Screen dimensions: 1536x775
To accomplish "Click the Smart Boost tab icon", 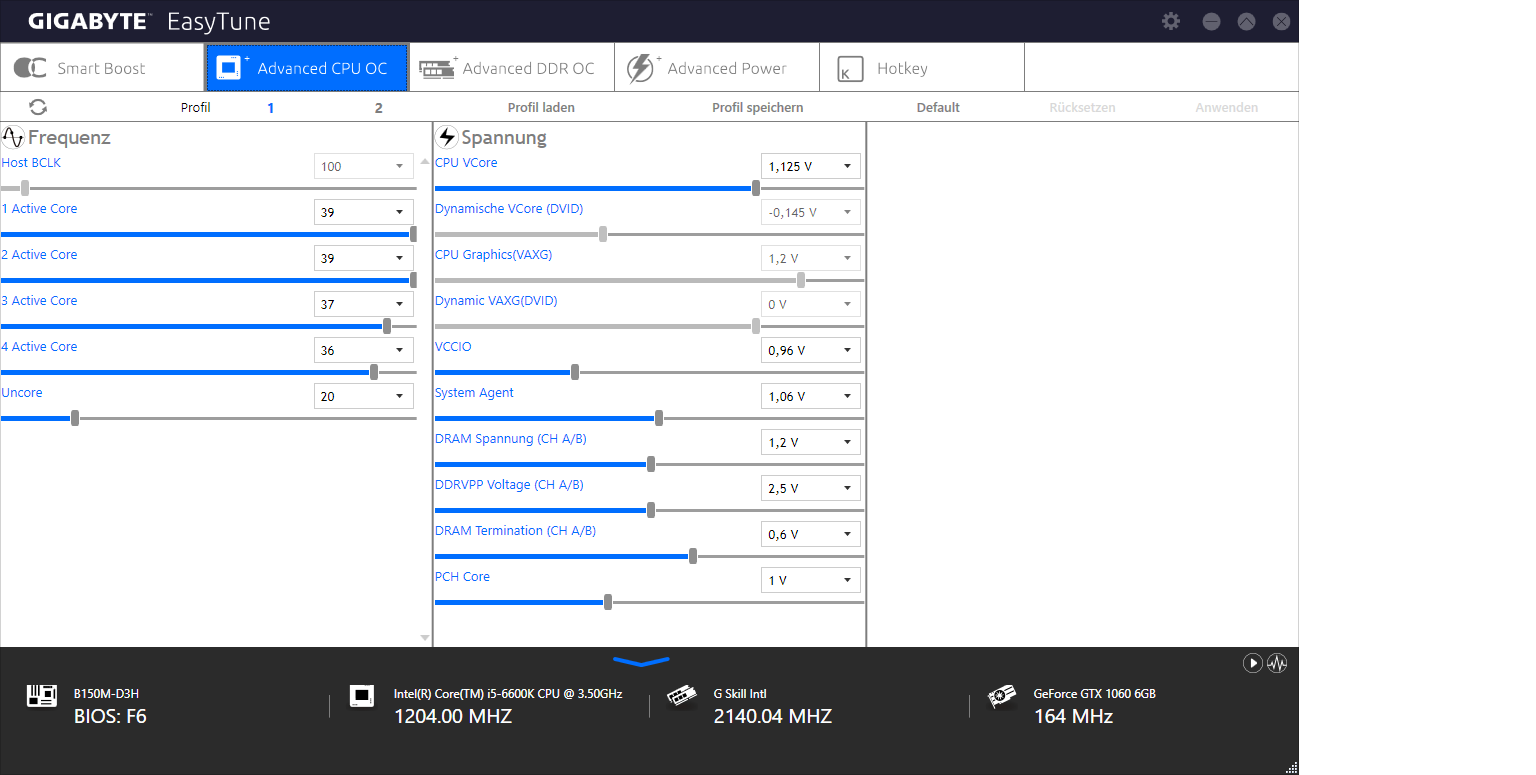I will point(30,68).
